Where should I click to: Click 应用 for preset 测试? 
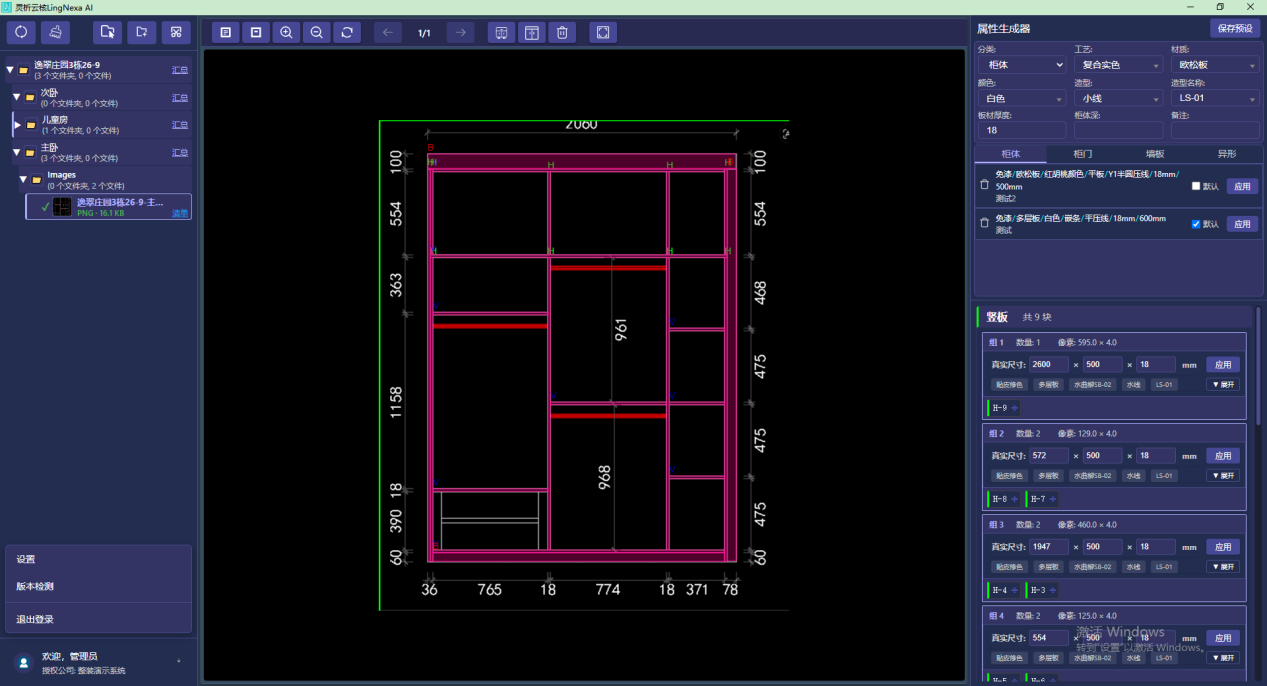[1242, 224]
